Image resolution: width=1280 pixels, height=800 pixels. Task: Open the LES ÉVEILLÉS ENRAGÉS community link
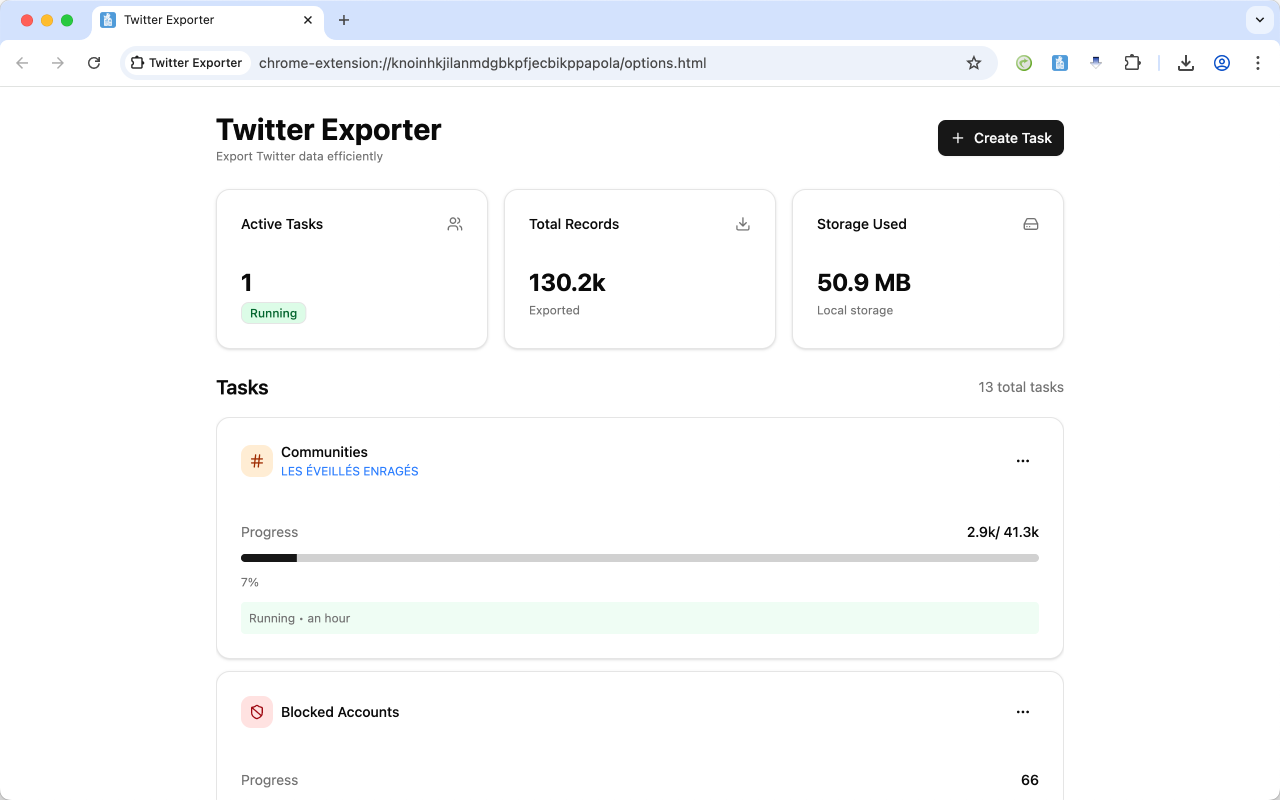point(350,470)
